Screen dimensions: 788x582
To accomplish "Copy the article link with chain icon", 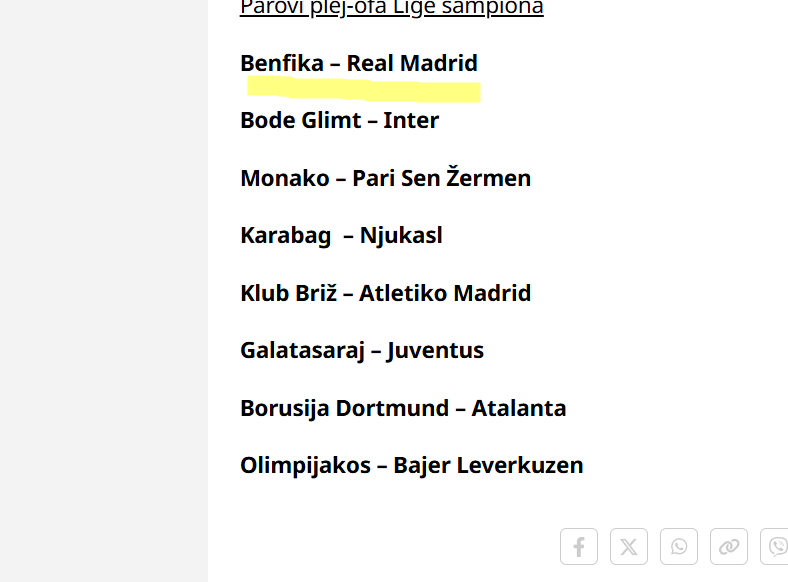I will pyautogui.click(x=729, y=547).
